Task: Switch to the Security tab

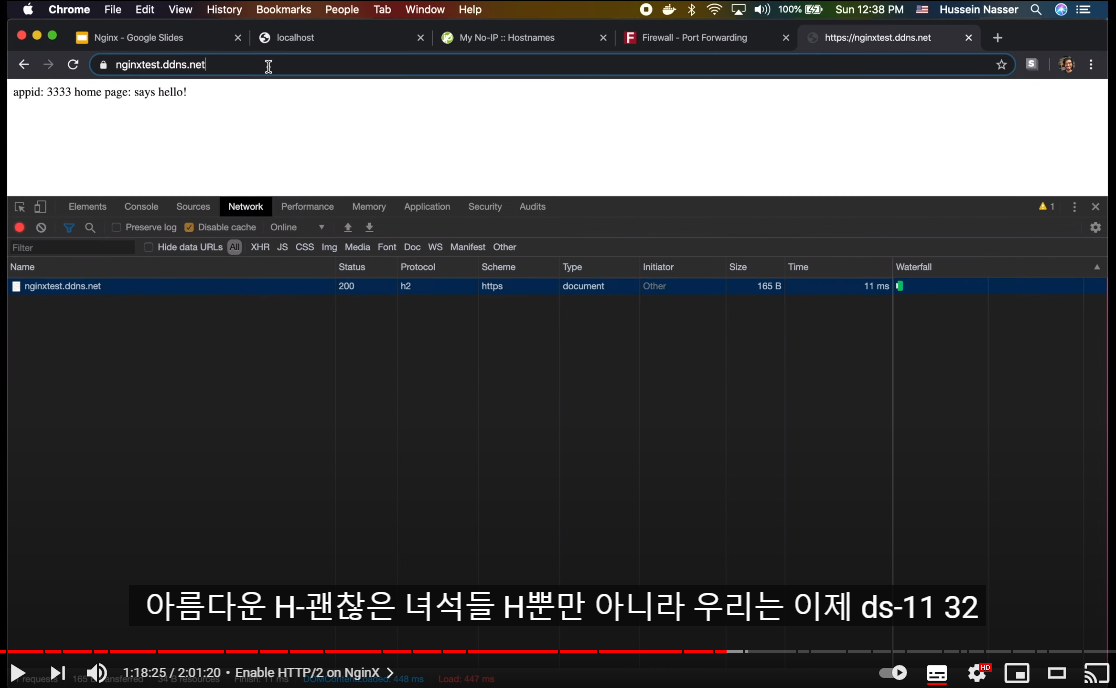Action: click(485, 207)
